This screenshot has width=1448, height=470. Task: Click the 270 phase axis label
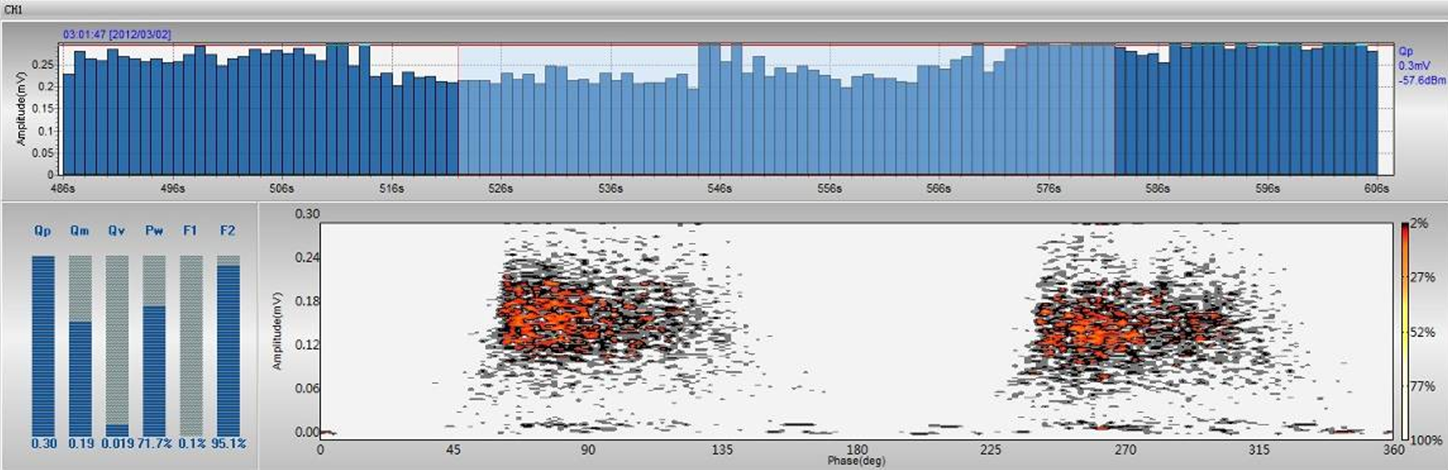pyautogui.click(x=1127, y=450)
